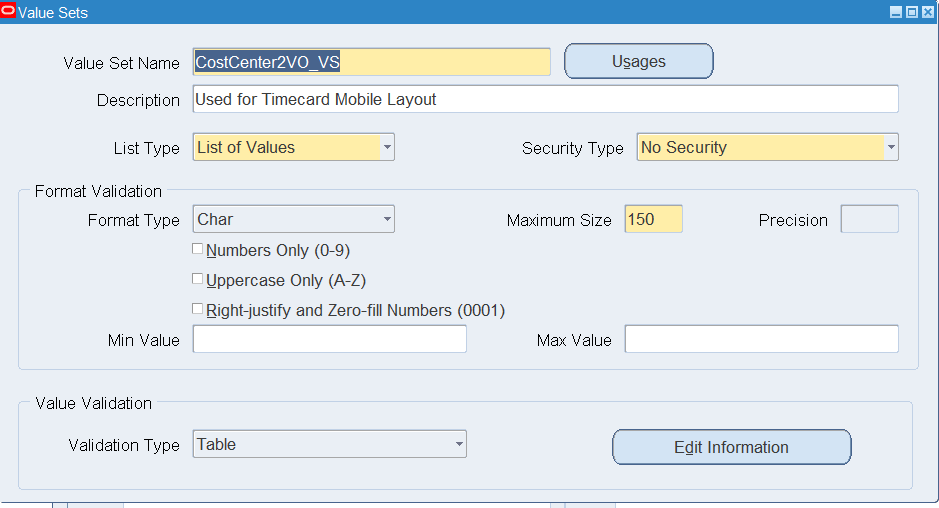
Task: Tick the Uppercase Only (A-Z) checkbox
Action: coord(197,279)
